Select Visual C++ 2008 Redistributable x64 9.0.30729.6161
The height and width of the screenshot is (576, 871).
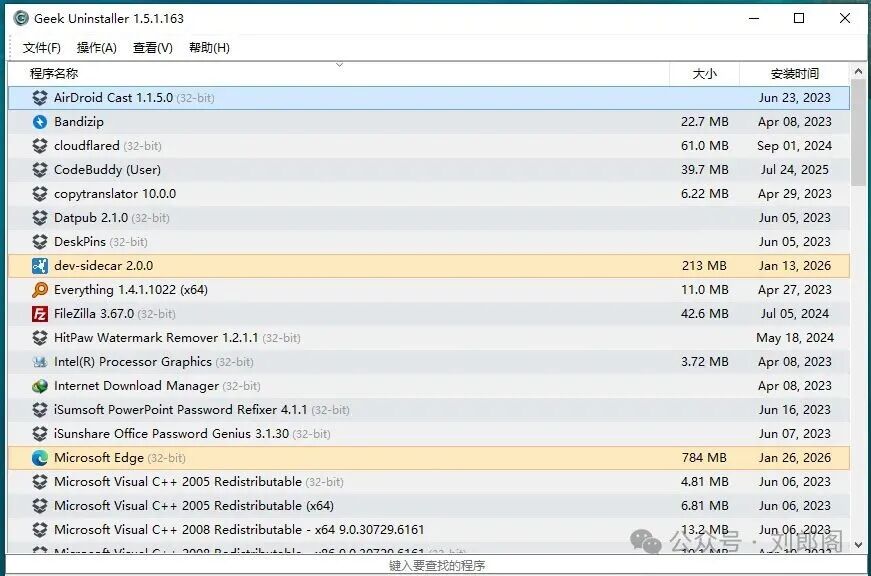click(x=239, y=529)
